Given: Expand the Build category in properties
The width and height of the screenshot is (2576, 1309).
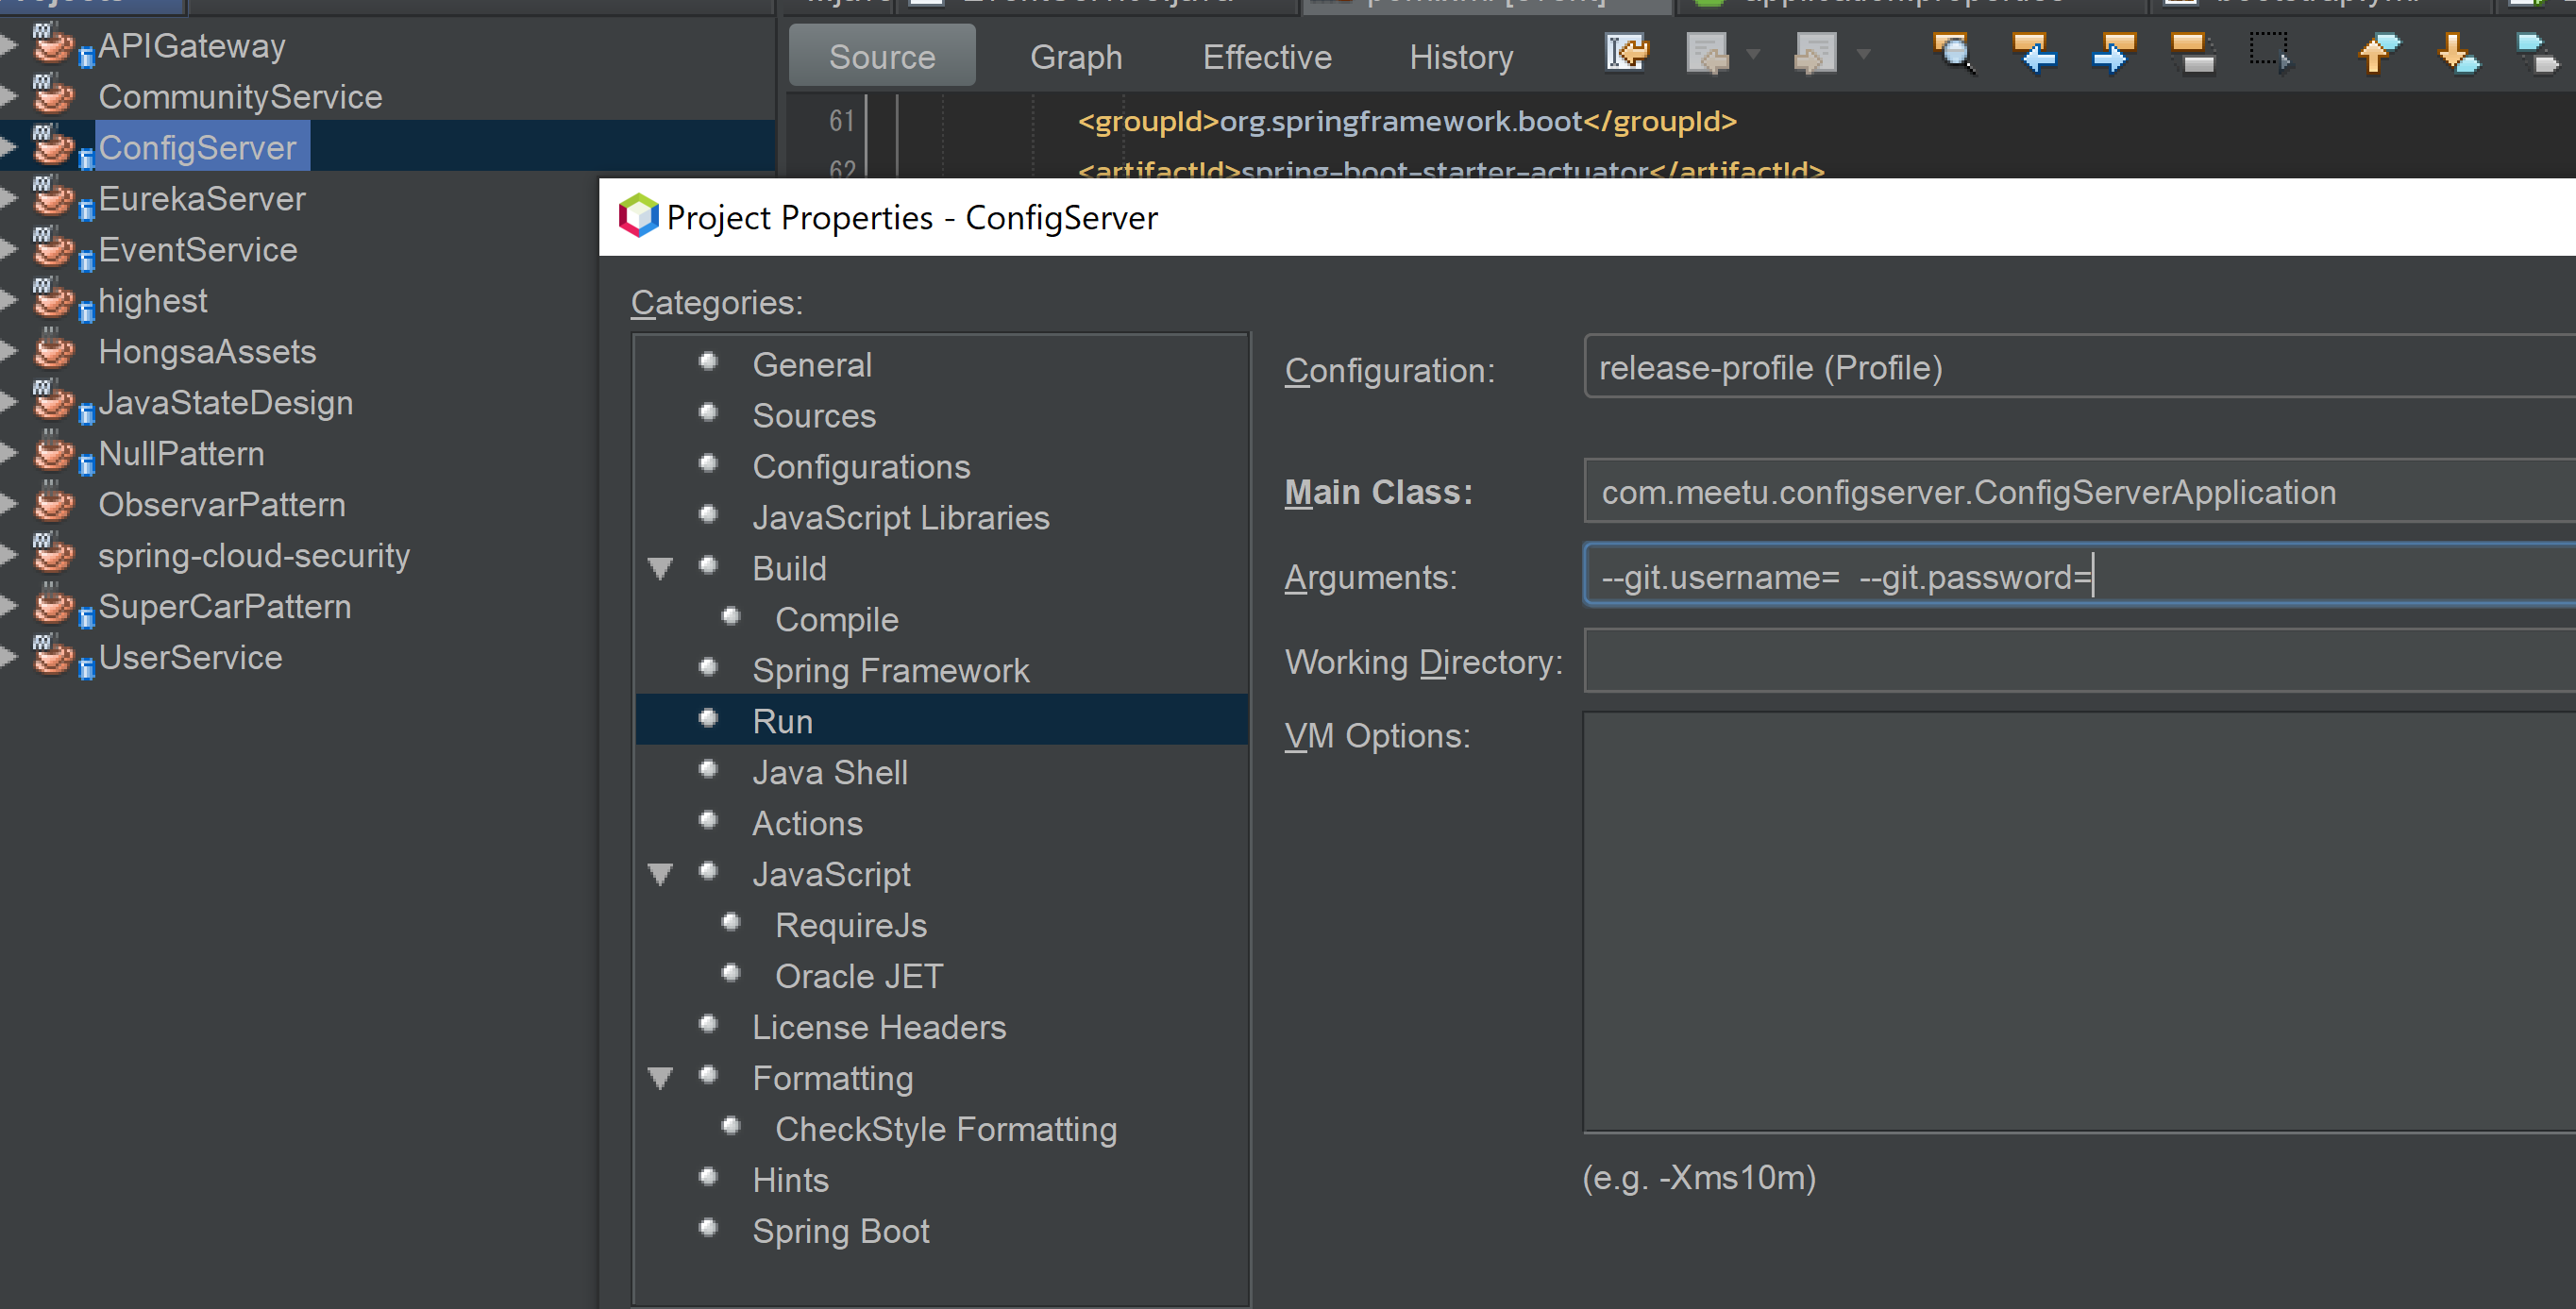Looking at the screenshot, I should 665,568.
